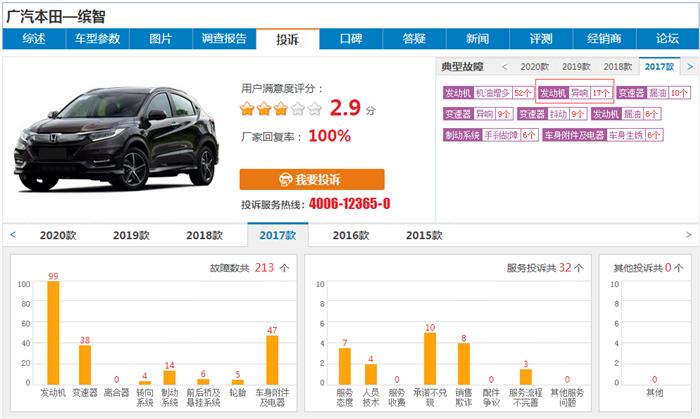Click next arrow in 典型故障 year list

coord(690,66)
